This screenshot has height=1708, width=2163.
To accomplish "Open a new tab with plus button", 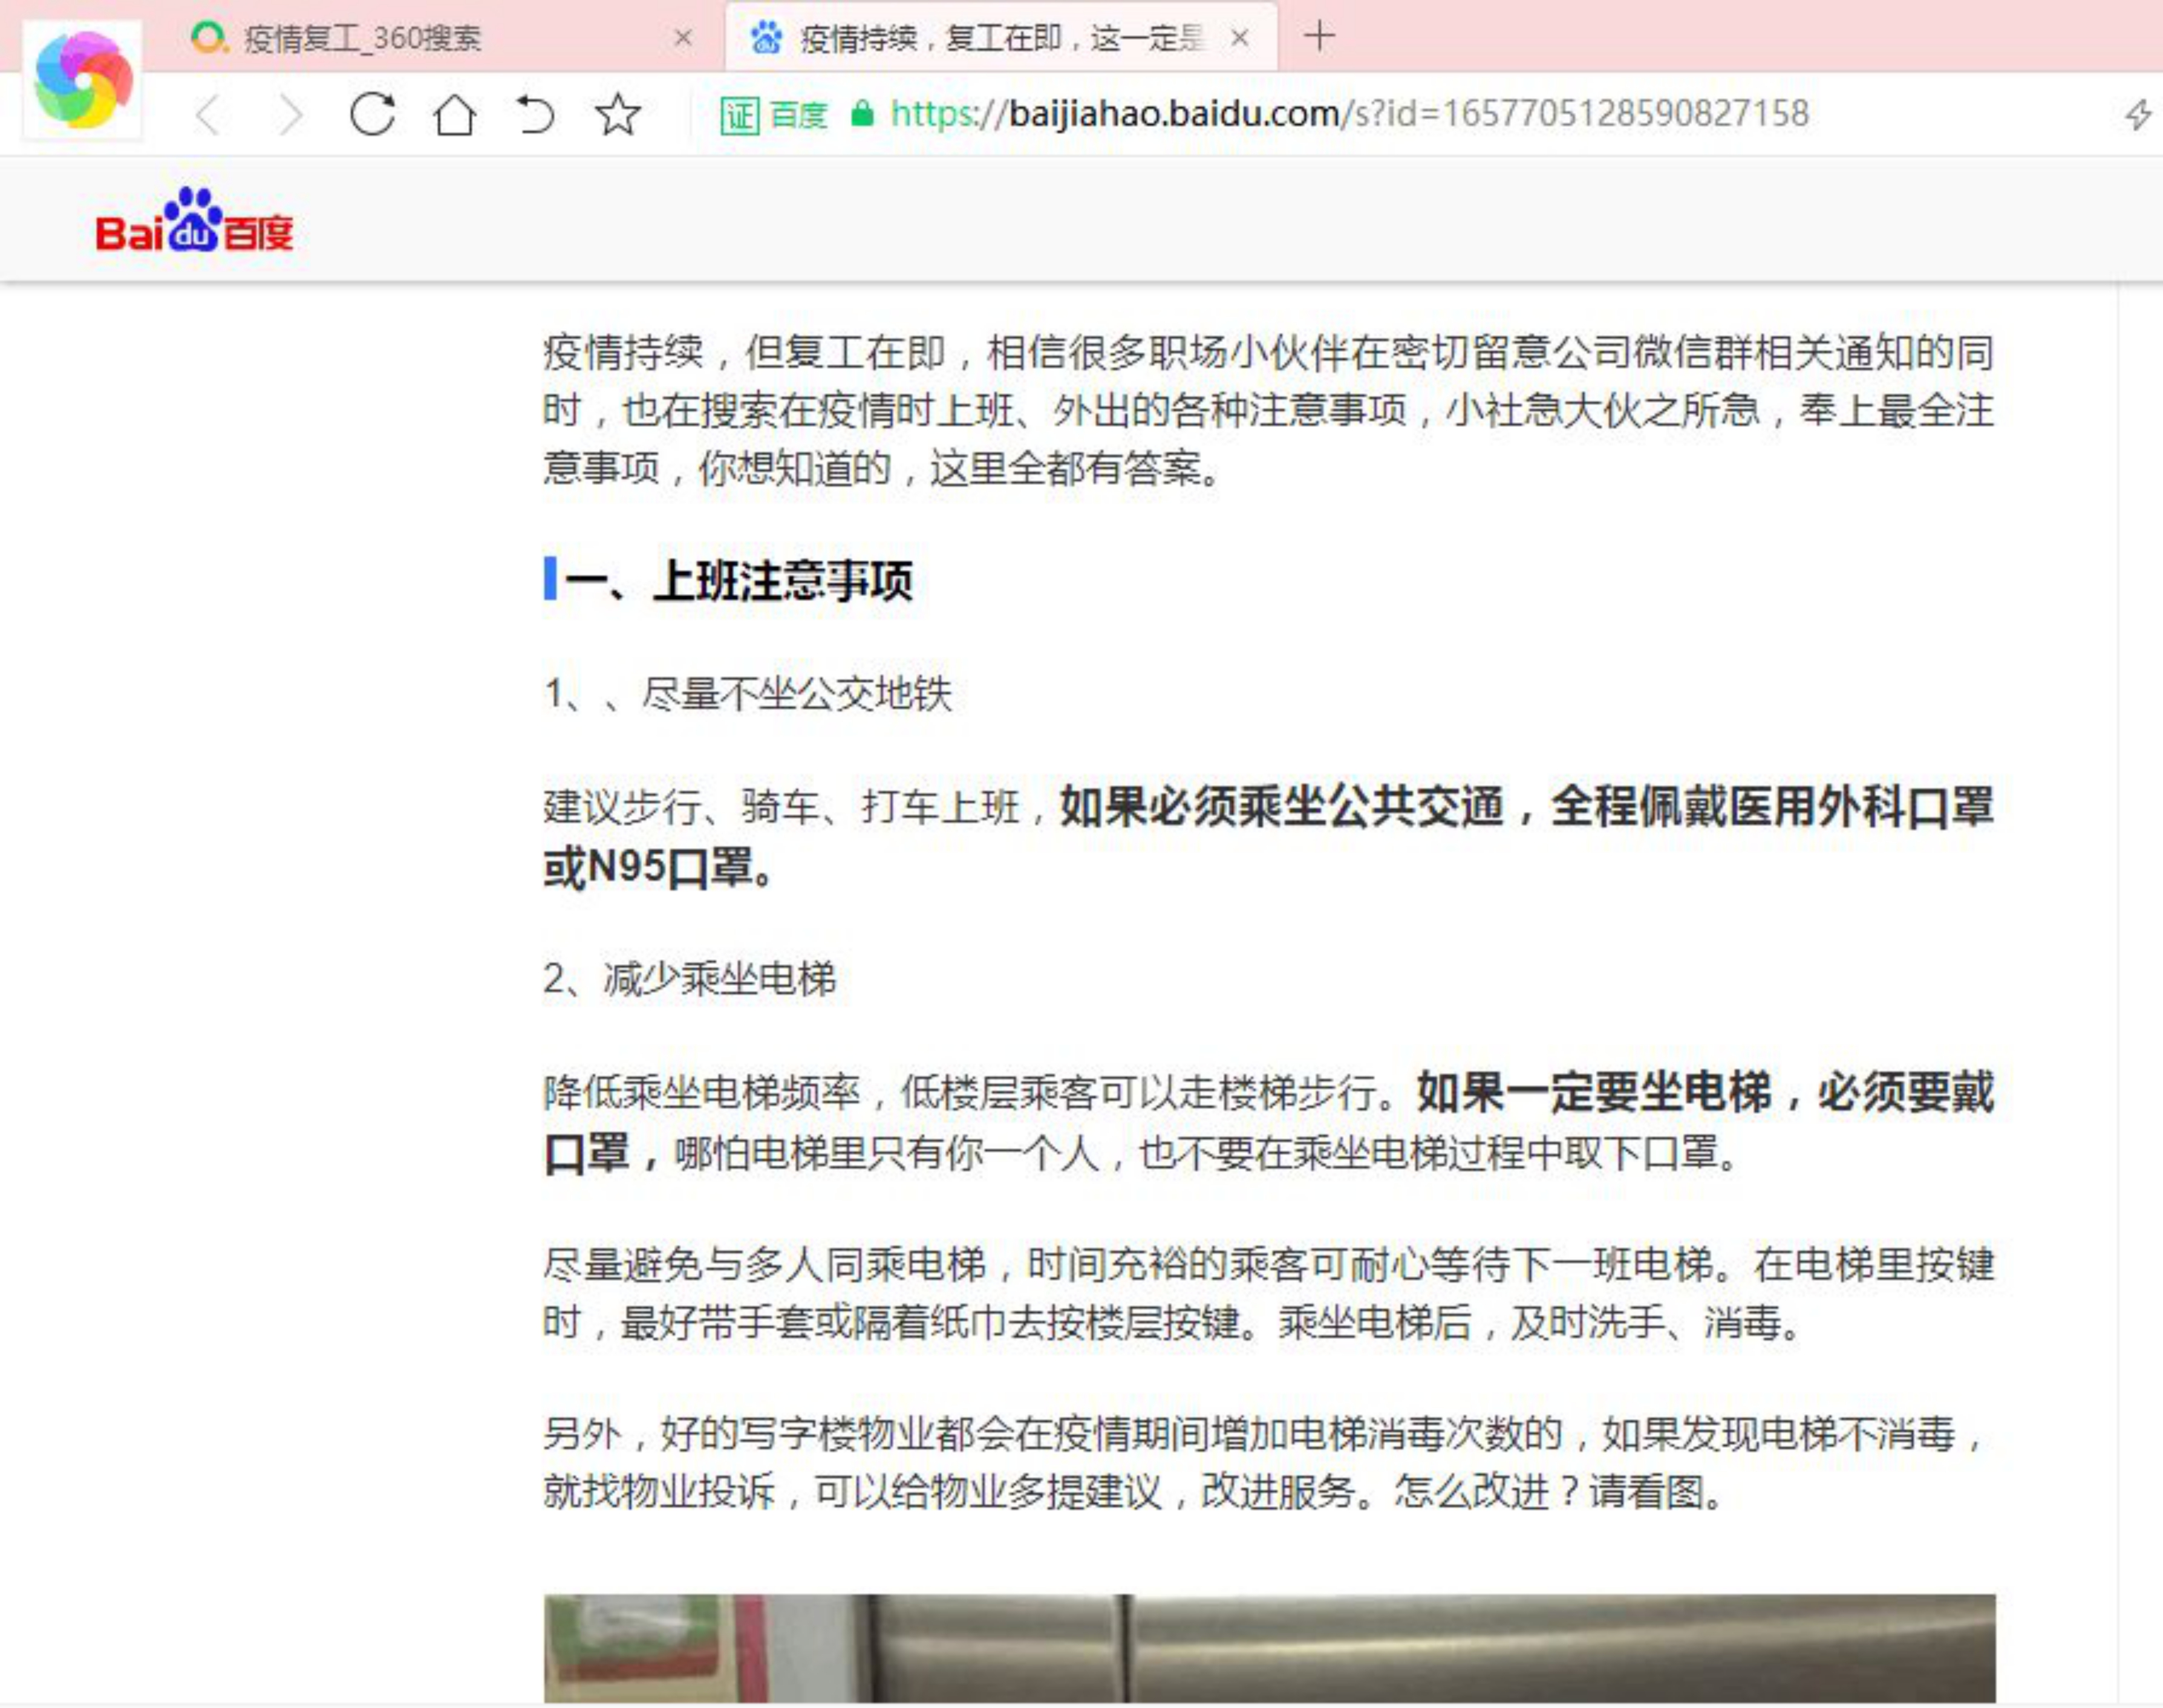I will click(x=1319, y=37).
